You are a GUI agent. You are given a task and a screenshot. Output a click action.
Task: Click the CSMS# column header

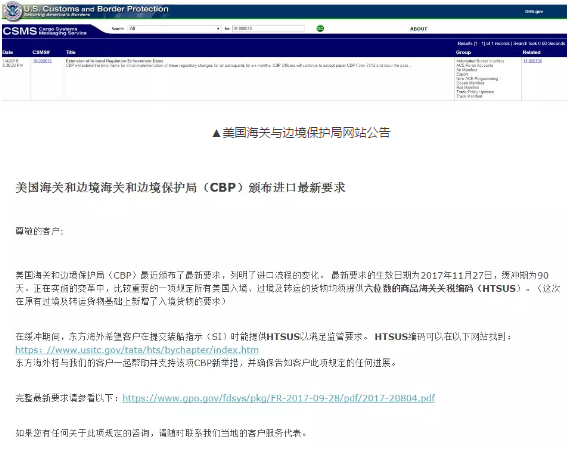(41, 52)
